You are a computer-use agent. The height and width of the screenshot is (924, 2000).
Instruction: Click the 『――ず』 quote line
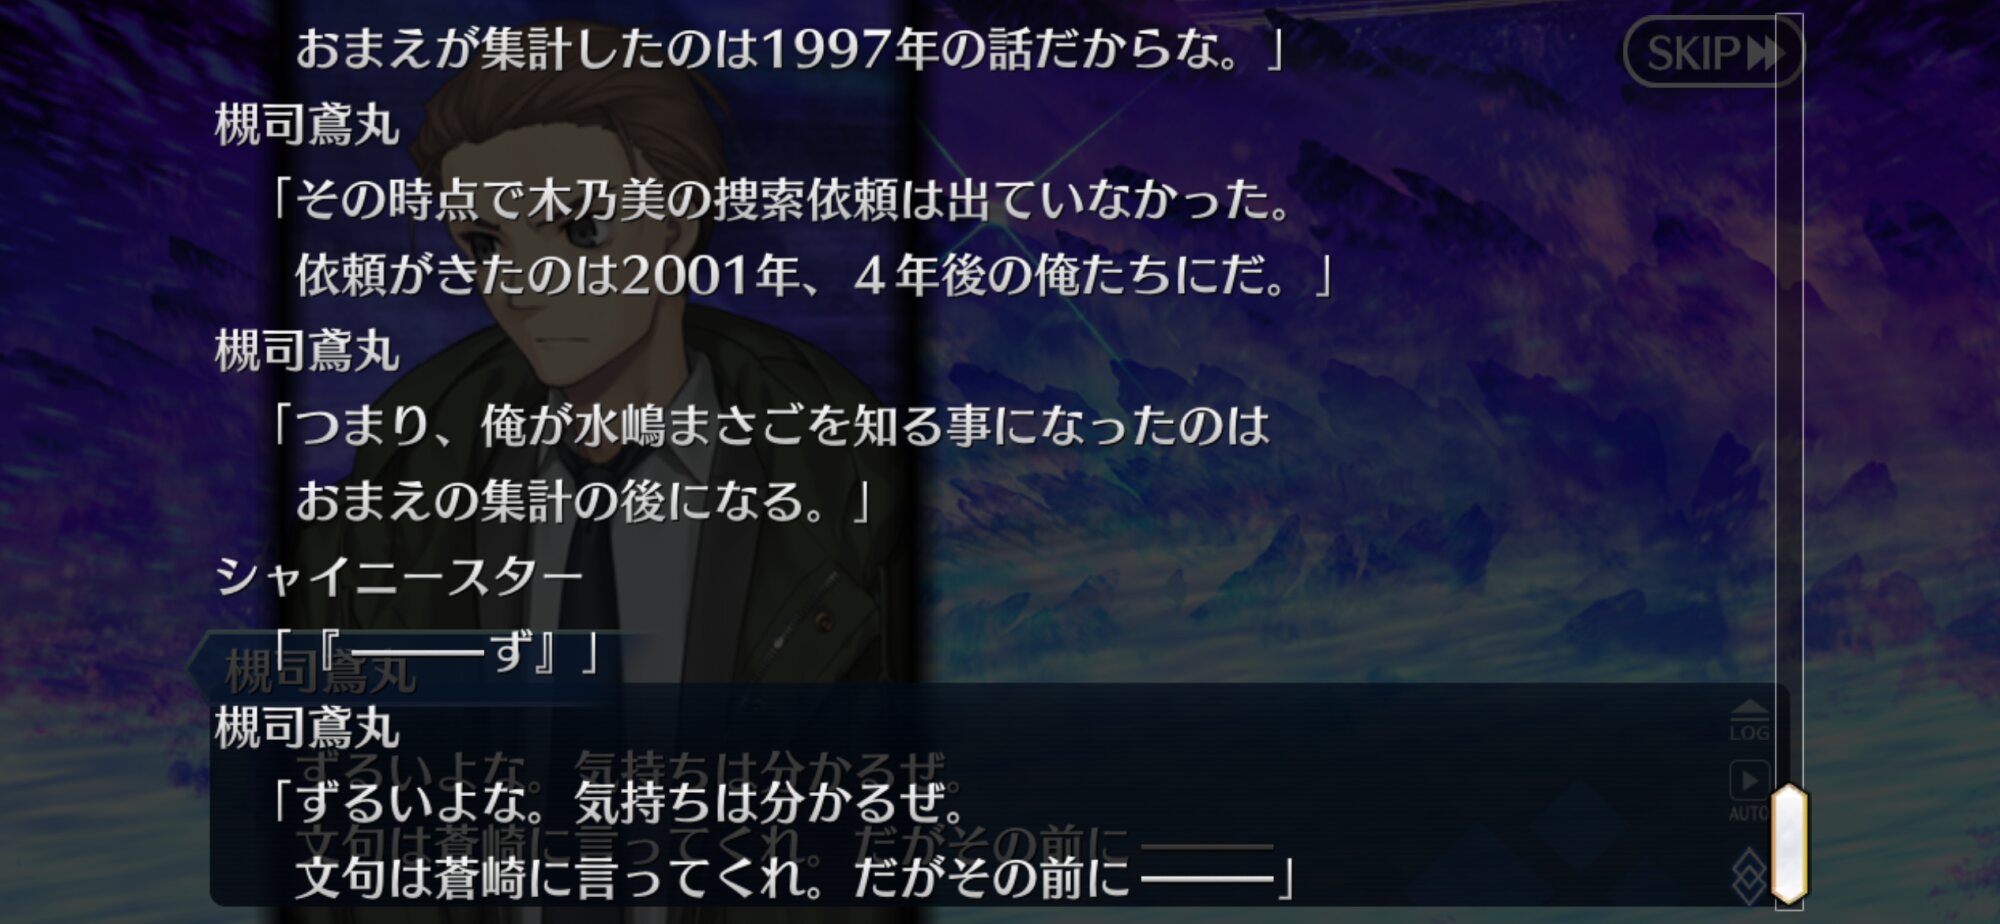tap(435, 652)
